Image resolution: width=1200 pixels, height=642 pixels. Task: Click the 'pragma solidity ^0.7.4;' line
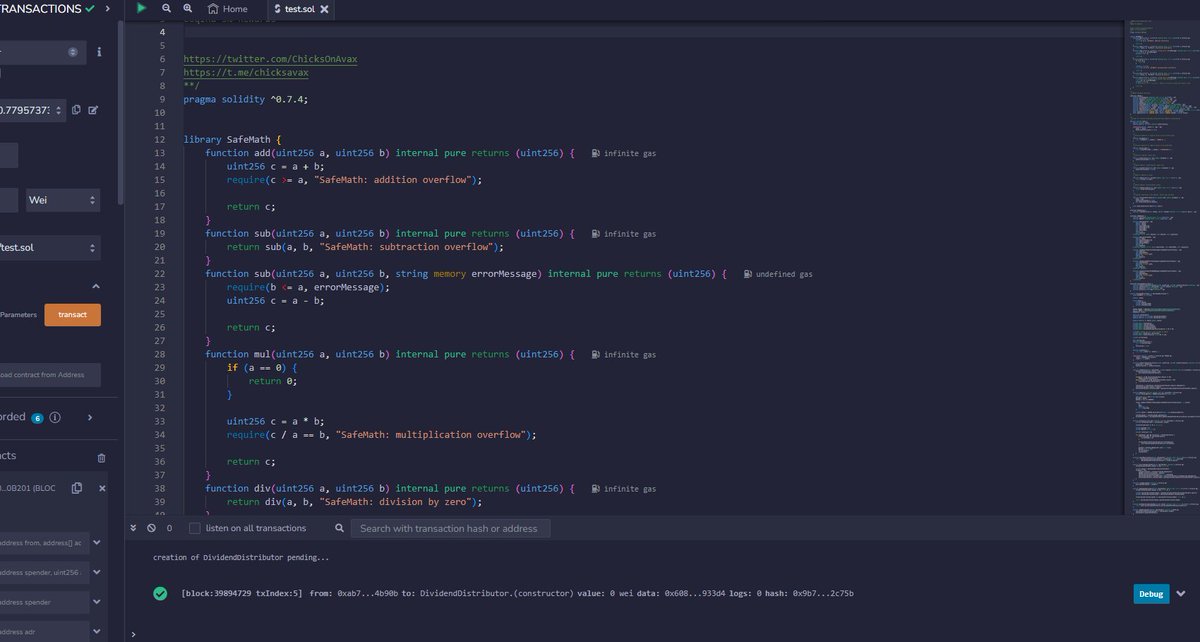tap(245, 99)
